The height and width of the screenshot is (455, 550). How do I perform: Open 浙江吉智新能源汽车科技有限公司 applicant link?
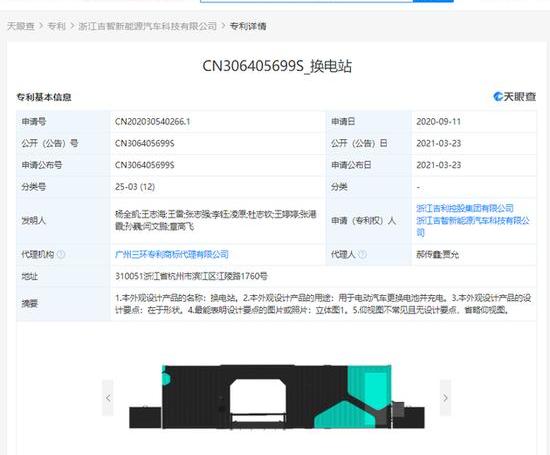473,226
